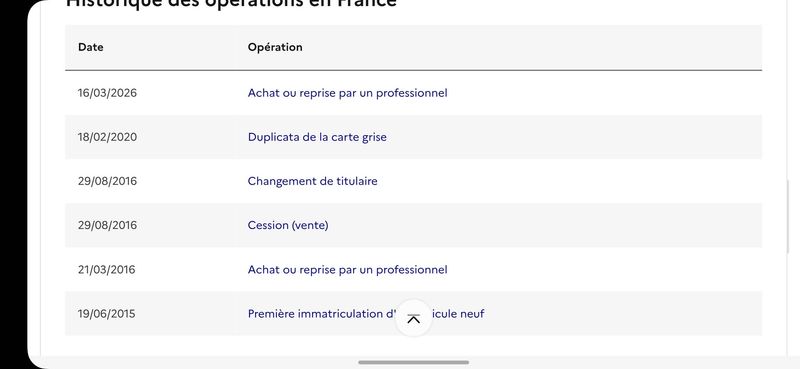Click the date beside Changement de titulaire
This screenshot has width=800, height=369.
tap(107, 181)
